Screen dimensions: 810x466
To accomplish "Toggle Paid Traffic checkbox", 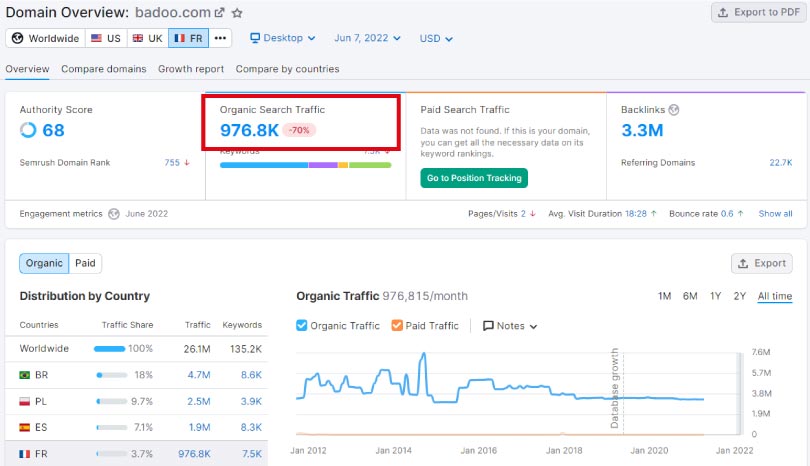I will tap(397, 325).
